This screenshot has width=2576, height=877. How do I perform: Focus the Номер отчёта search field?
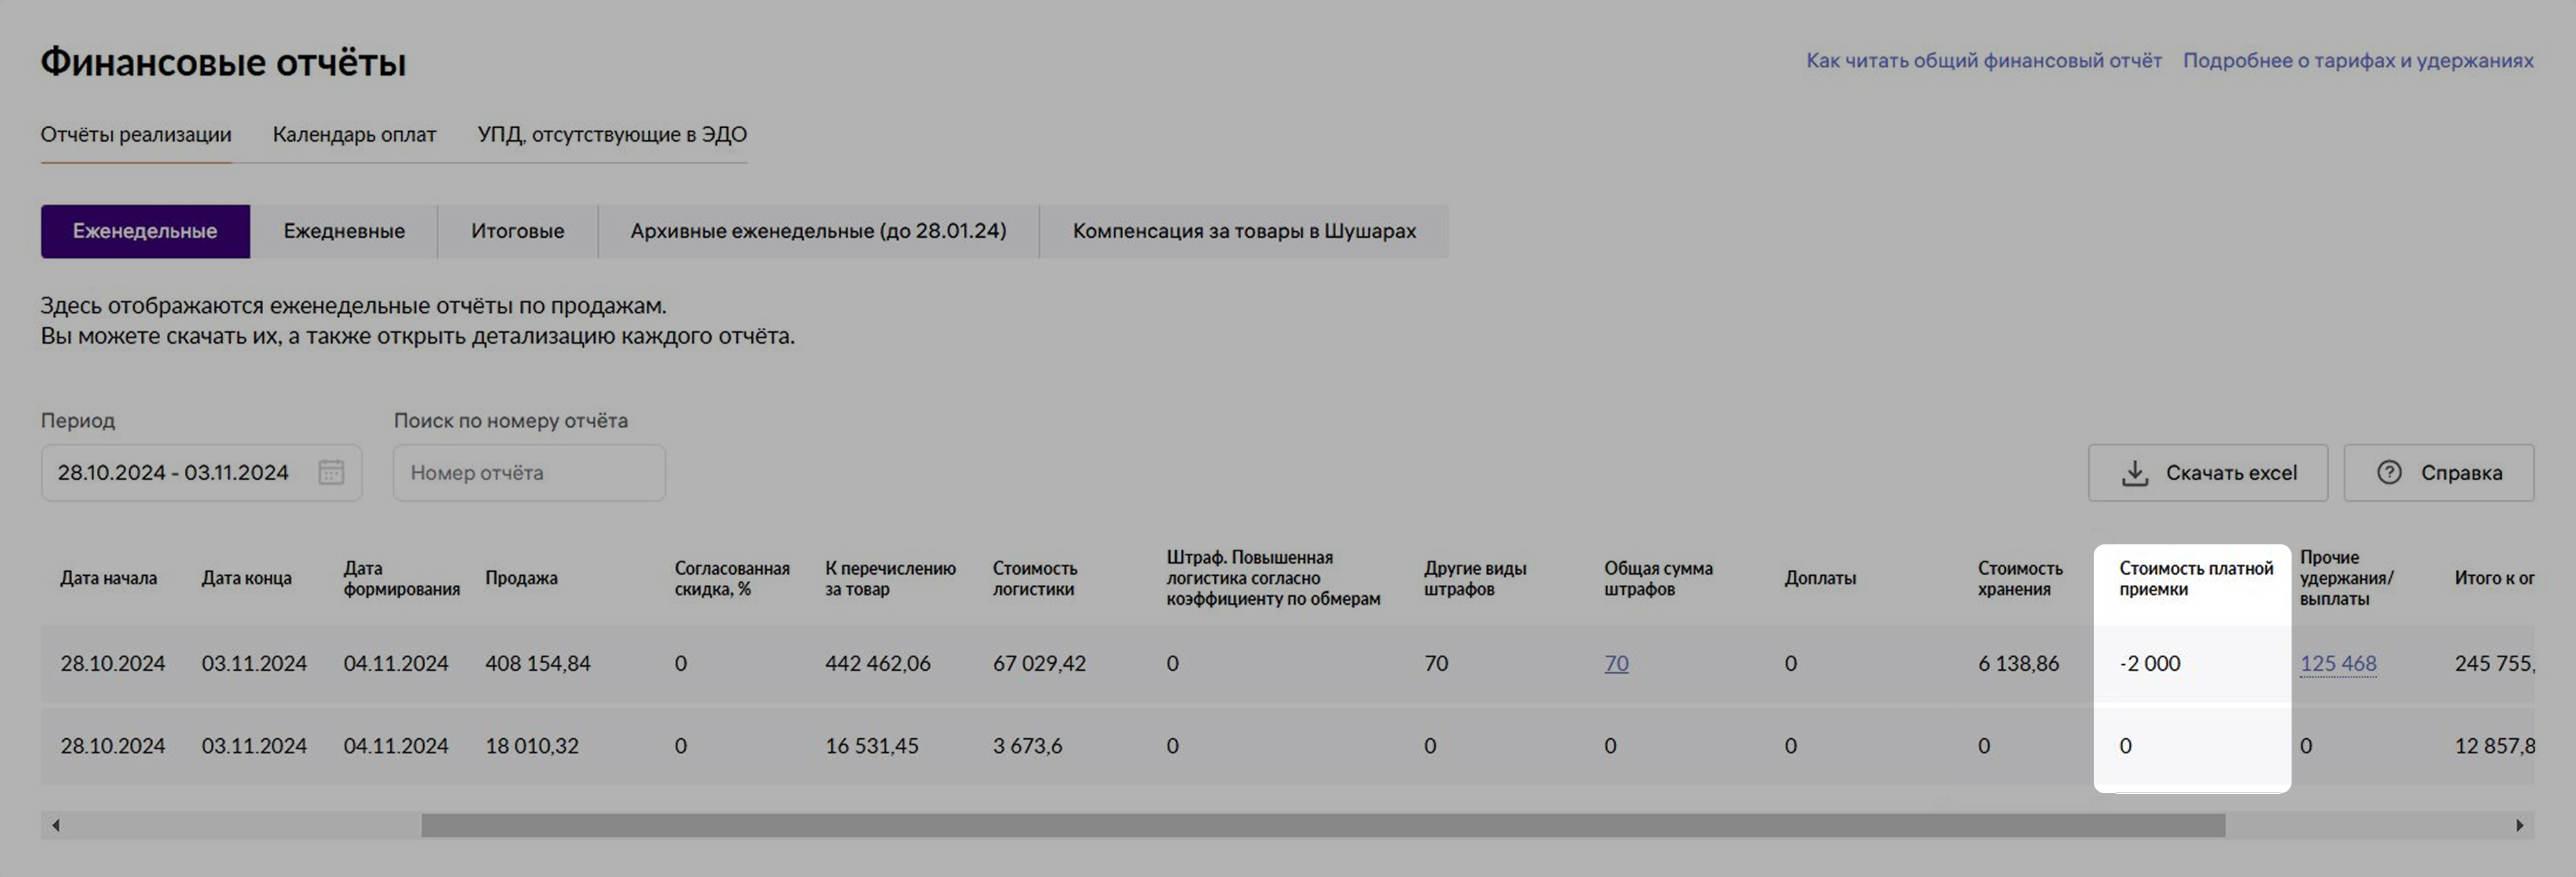529,473
